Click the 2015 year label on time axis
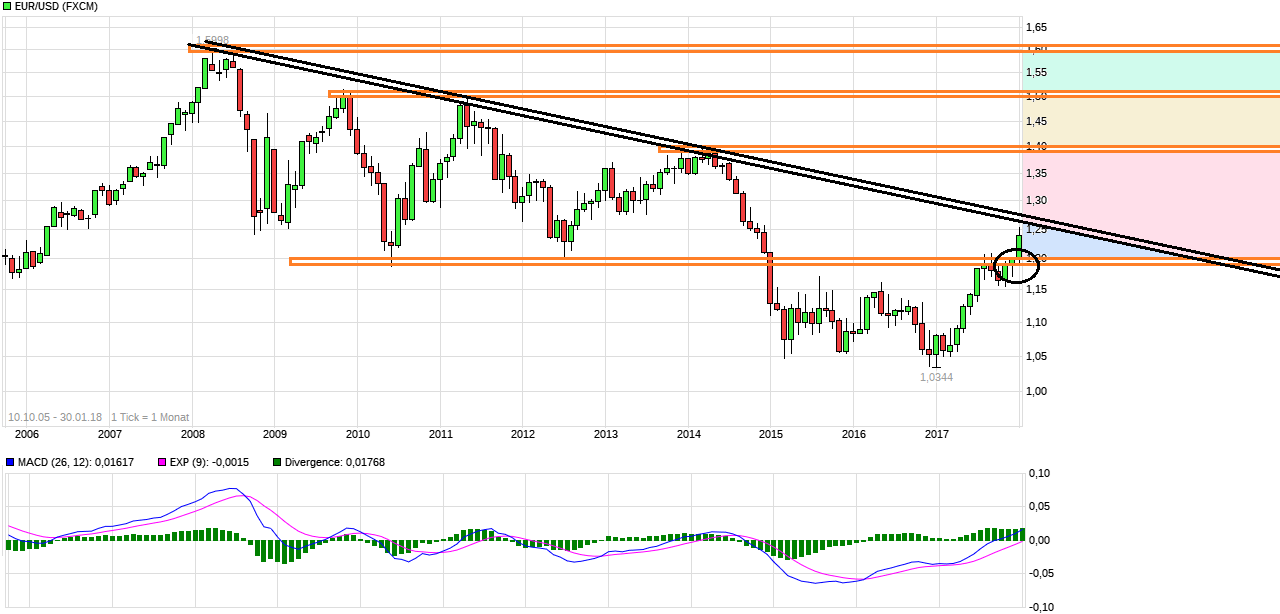The height and width of the screenshot is (614, 1280). (x=771, y=434)
